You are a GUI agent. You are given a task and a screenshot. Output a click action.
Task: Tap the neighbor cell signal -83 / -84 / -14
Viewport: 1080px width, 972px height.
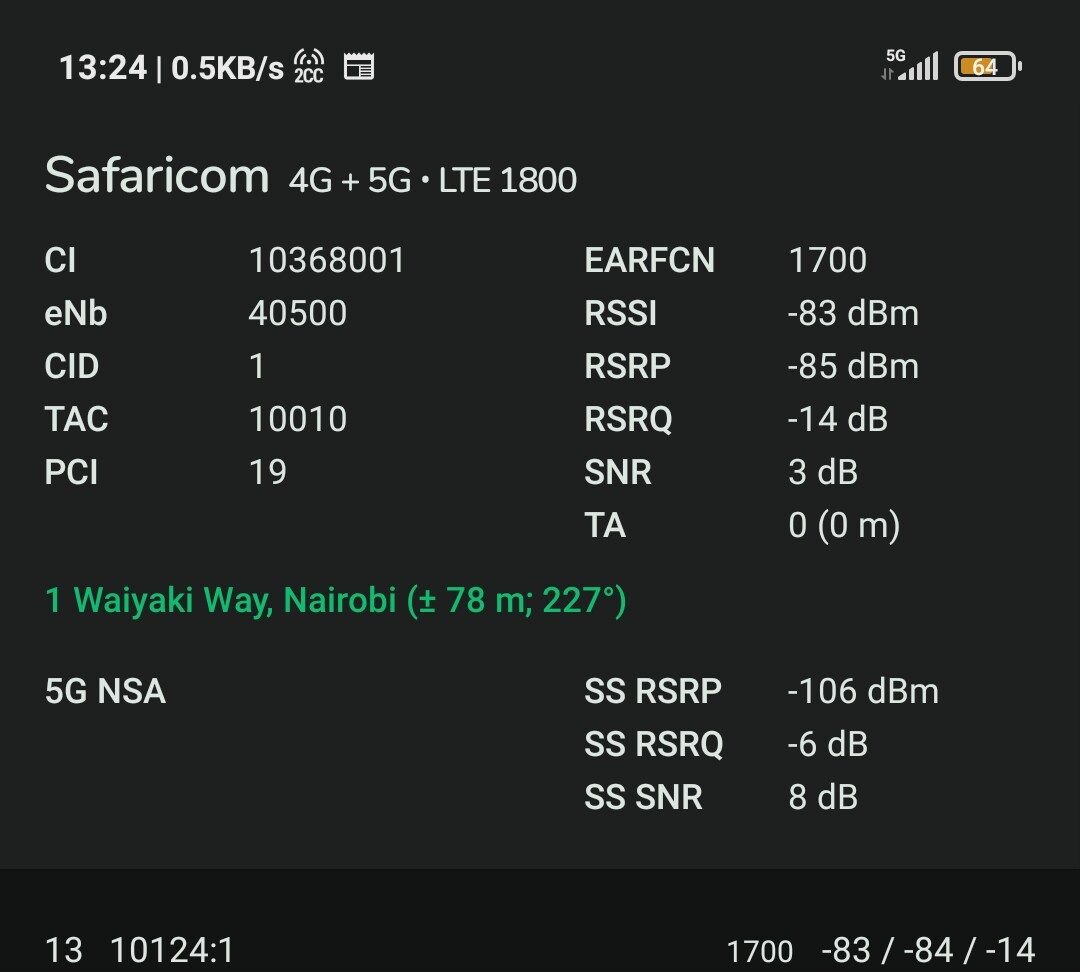tap(928, 951)
